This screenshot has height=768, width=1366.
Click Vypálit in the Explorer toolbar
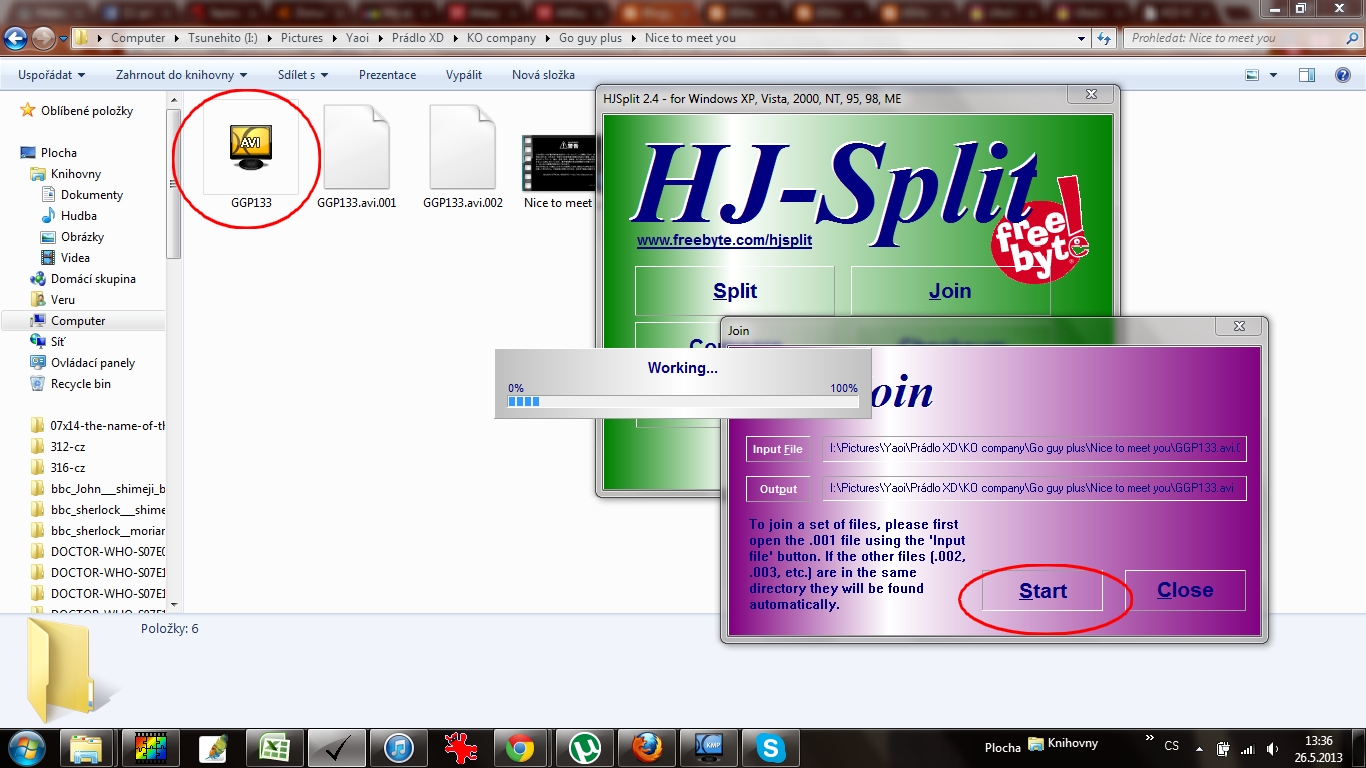click(x=464, y=75)
